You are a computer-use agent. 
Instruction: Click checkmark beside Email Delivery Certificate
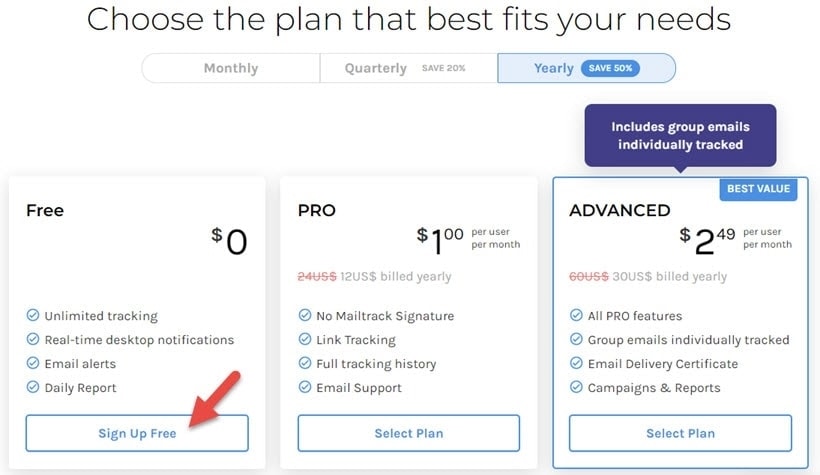pos(576,363)
